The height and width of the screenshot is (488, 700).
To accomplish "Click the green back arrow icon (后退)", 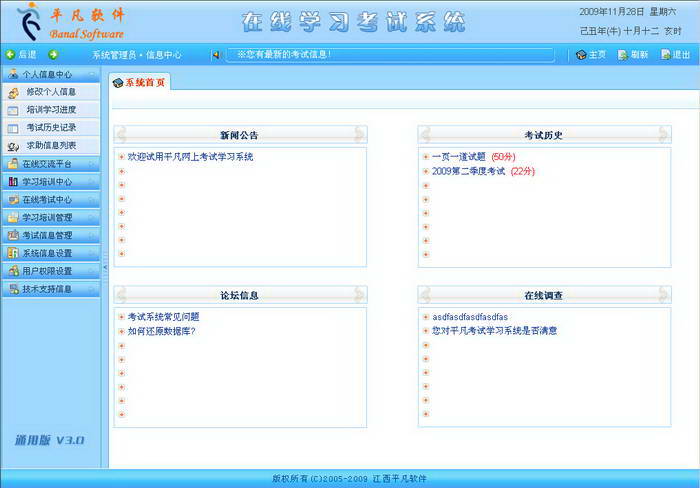I will pyautogui.click(x=10, y=55).
